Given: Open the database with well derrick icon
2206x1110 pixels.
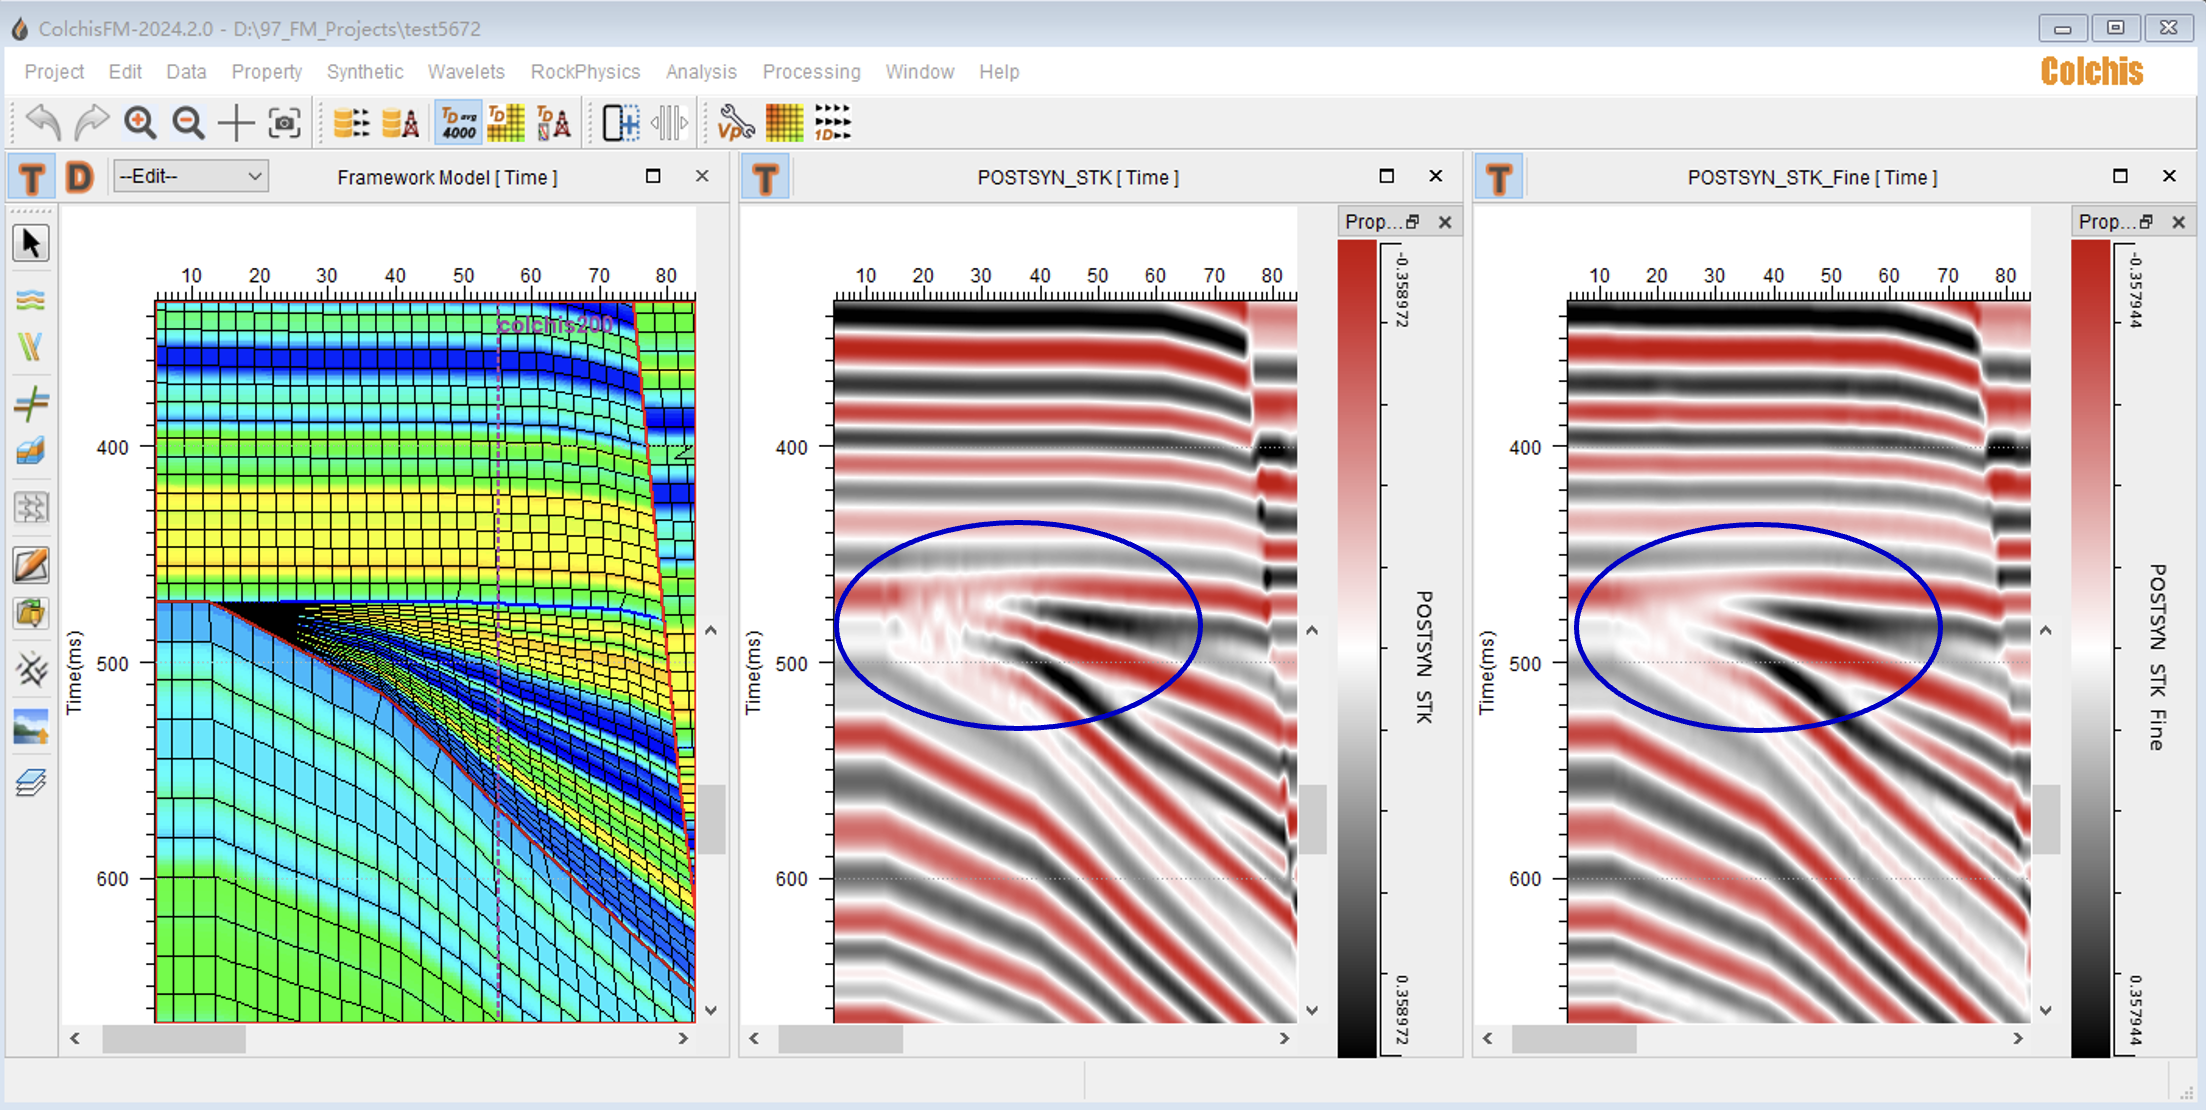Looking at the screenshot, I should click(400, 123).
